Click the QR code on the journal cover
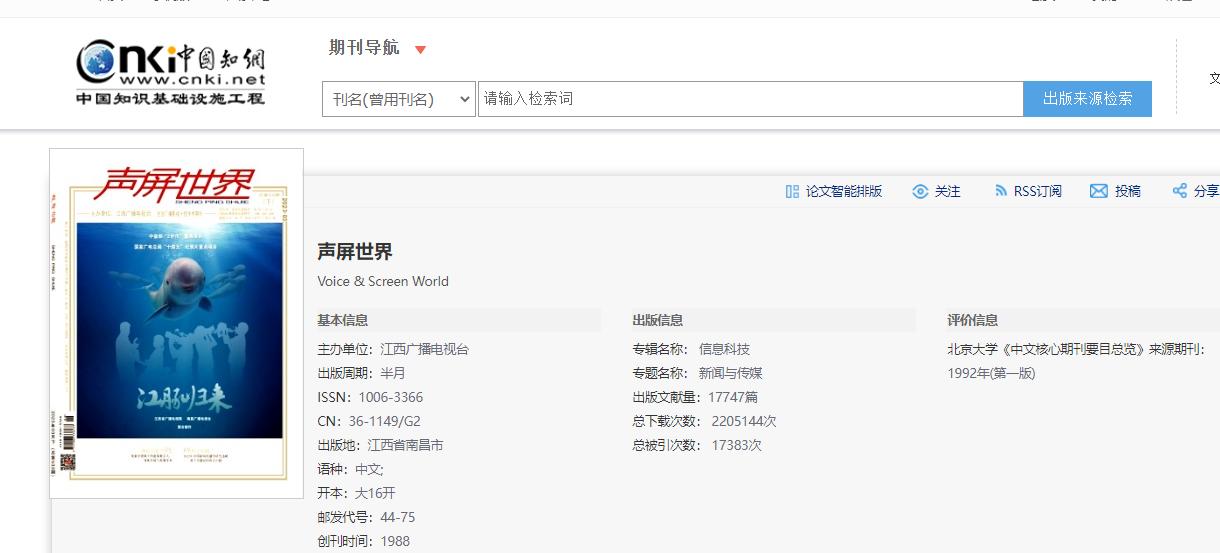The height and width of the screenshot is (553, 1220). [68, 462]
